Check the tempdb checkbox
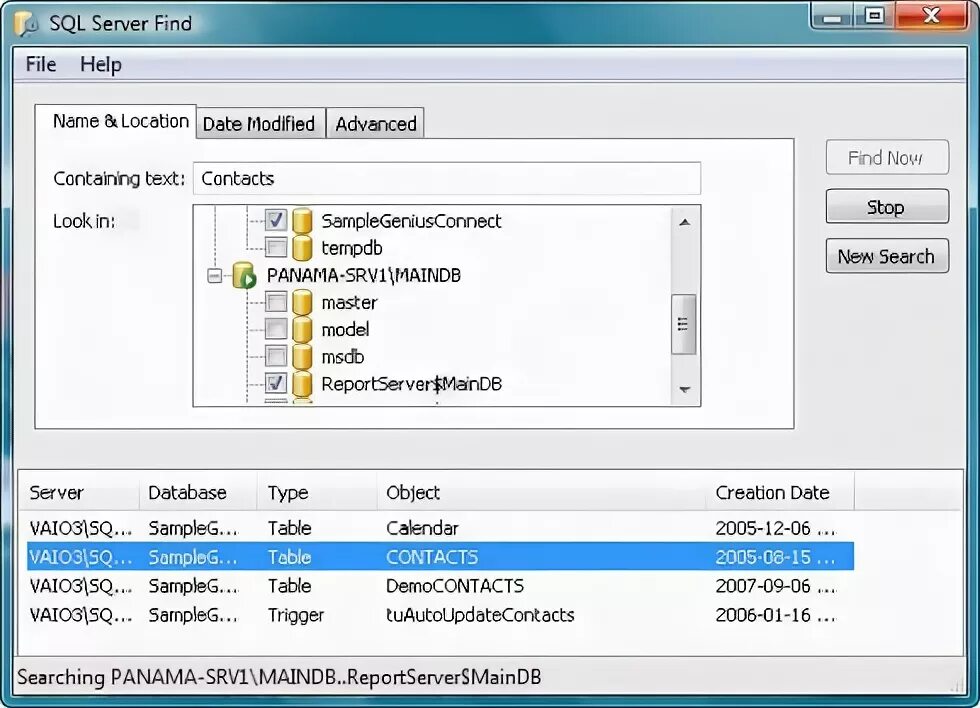This screenshot has width=980, height=708. [276, 247]
